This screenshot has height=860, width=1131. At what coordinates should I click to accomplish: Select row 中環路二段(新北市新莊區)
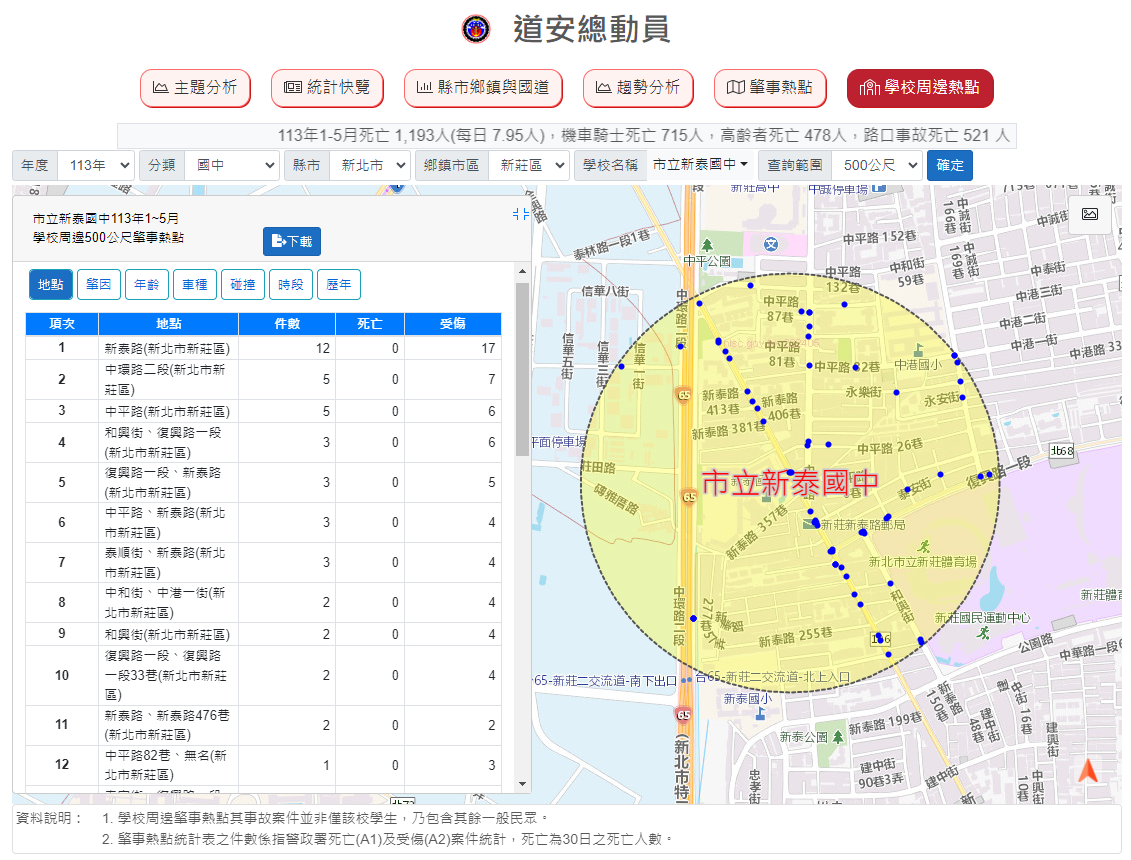pyautogui.click(x=263, y=379)
